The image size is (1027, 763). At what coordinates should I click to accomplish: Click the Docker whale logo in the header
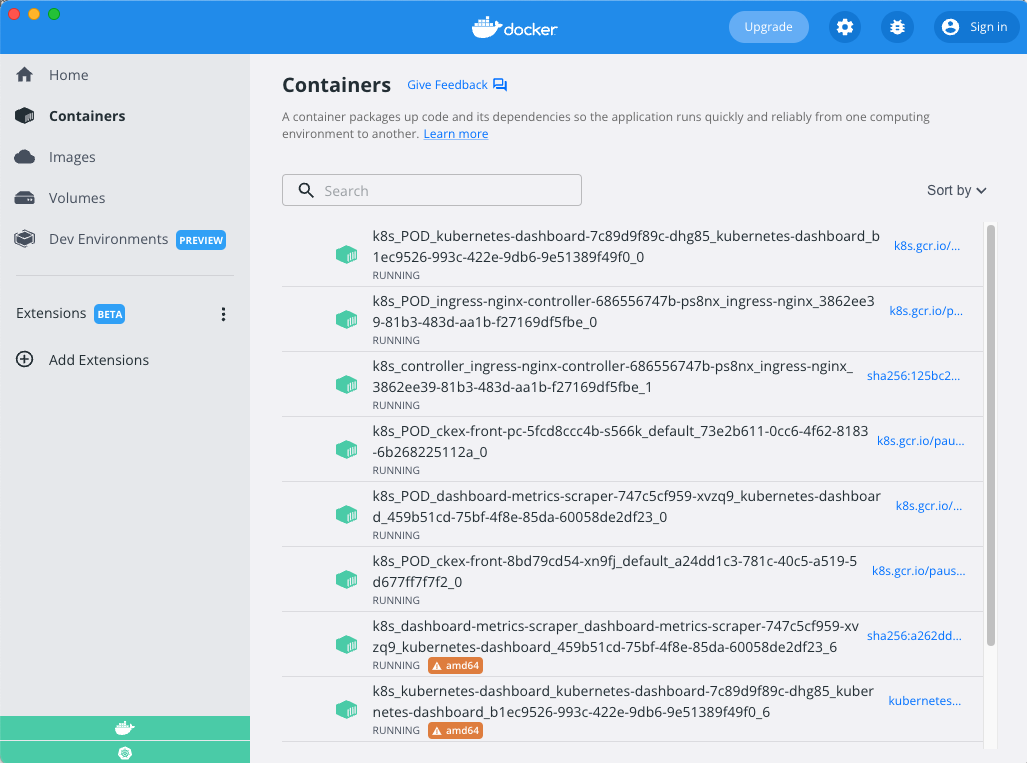tap(514, 27)
